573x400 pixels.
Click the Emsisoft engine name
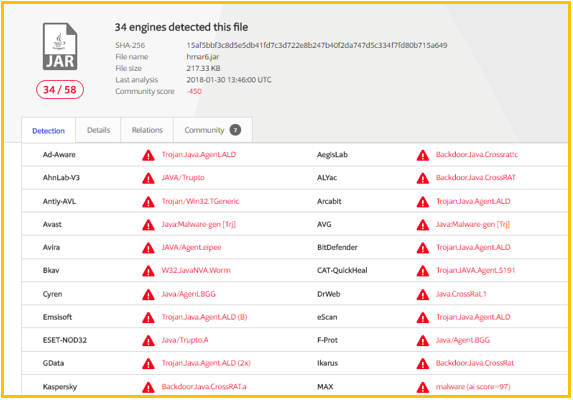(x=57, y=317)
